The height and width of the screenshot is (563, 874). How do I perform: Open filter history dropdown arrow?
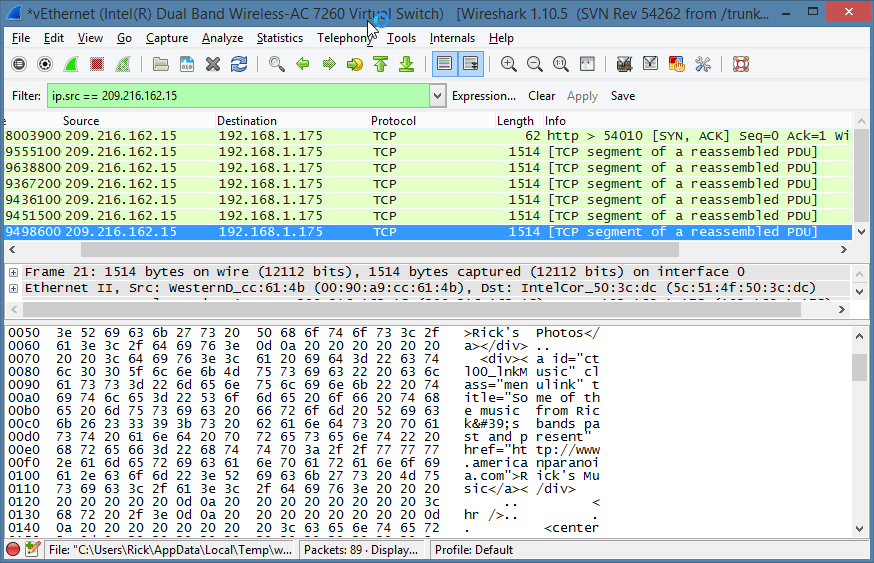(x=438, y=96)
